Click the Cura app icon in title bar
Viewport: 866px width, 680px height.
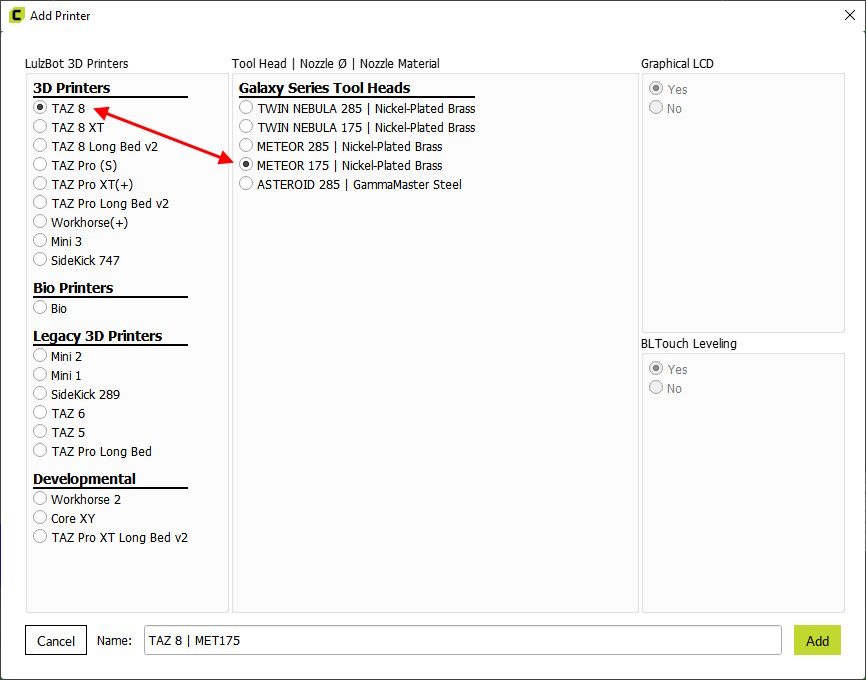tap(17, 15)
